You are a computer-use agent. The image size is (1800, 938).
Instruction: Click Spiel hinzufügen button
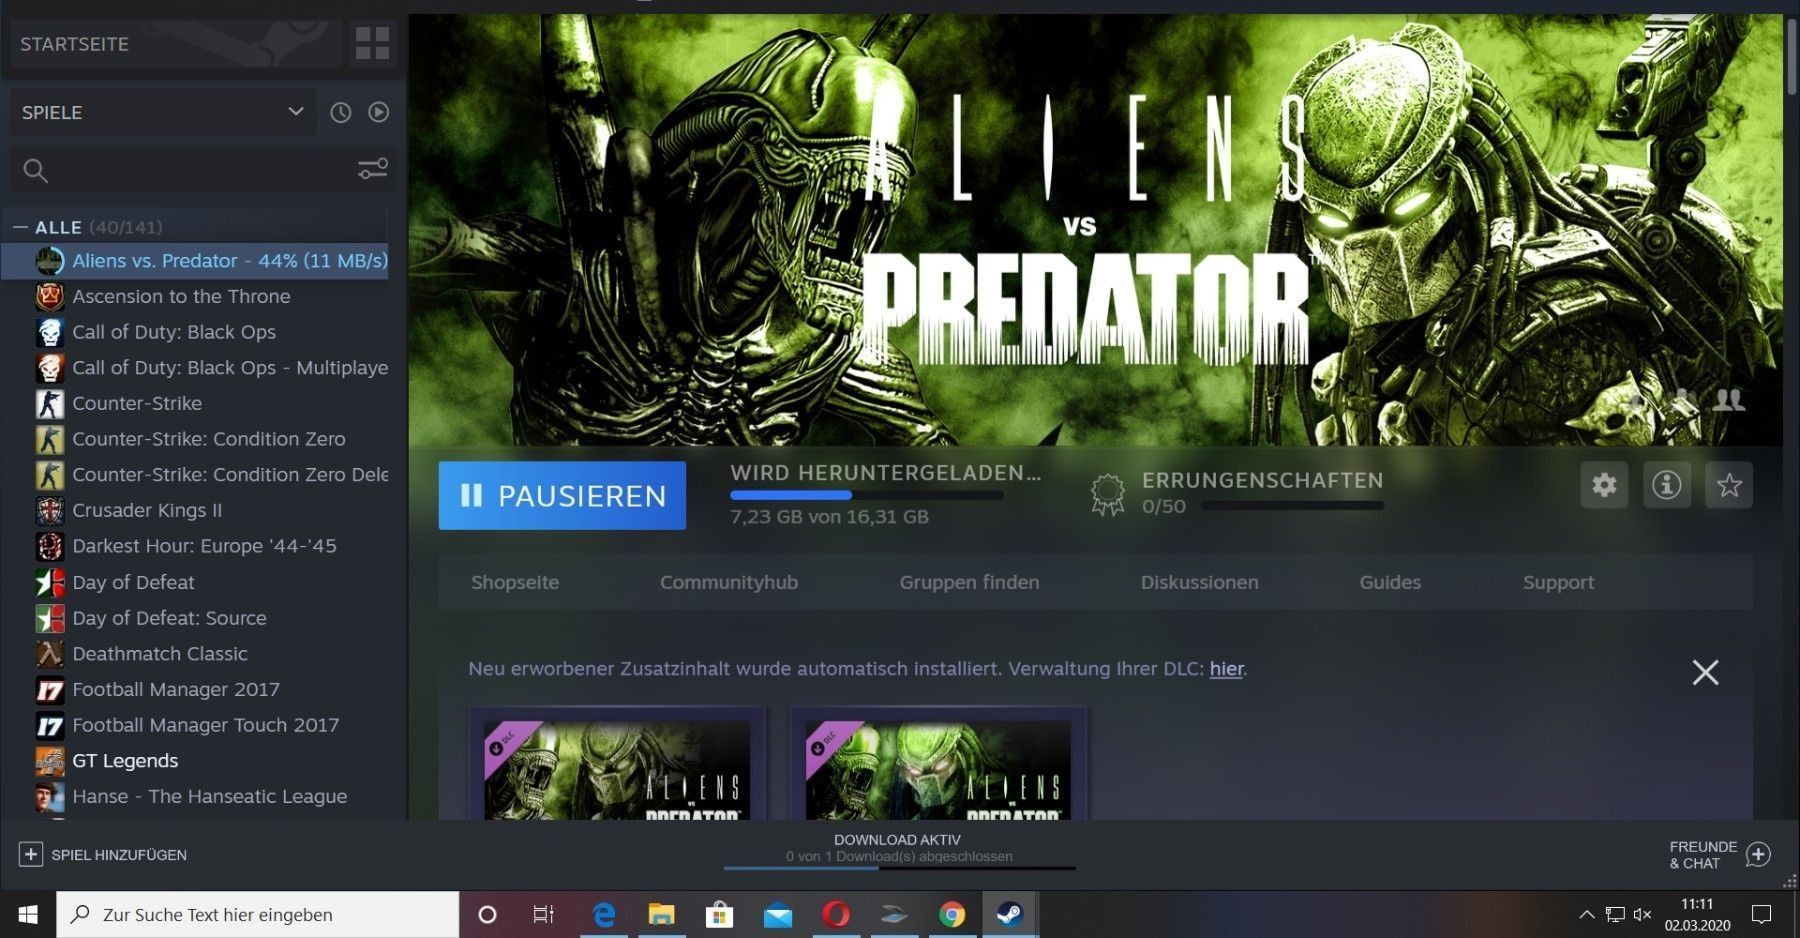click(103, 855)
